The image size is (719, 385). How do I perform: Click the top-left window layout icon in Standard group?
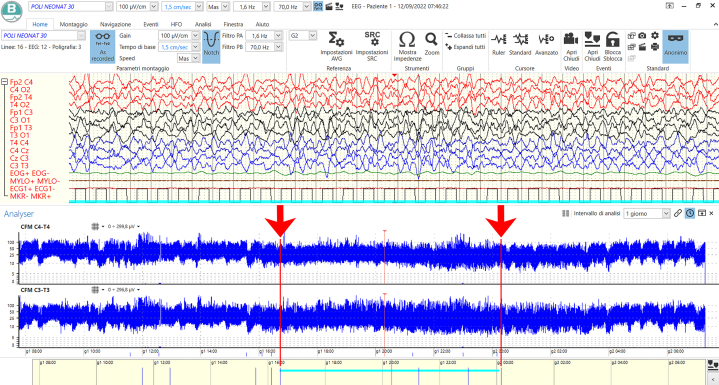[x=631, y=35]
